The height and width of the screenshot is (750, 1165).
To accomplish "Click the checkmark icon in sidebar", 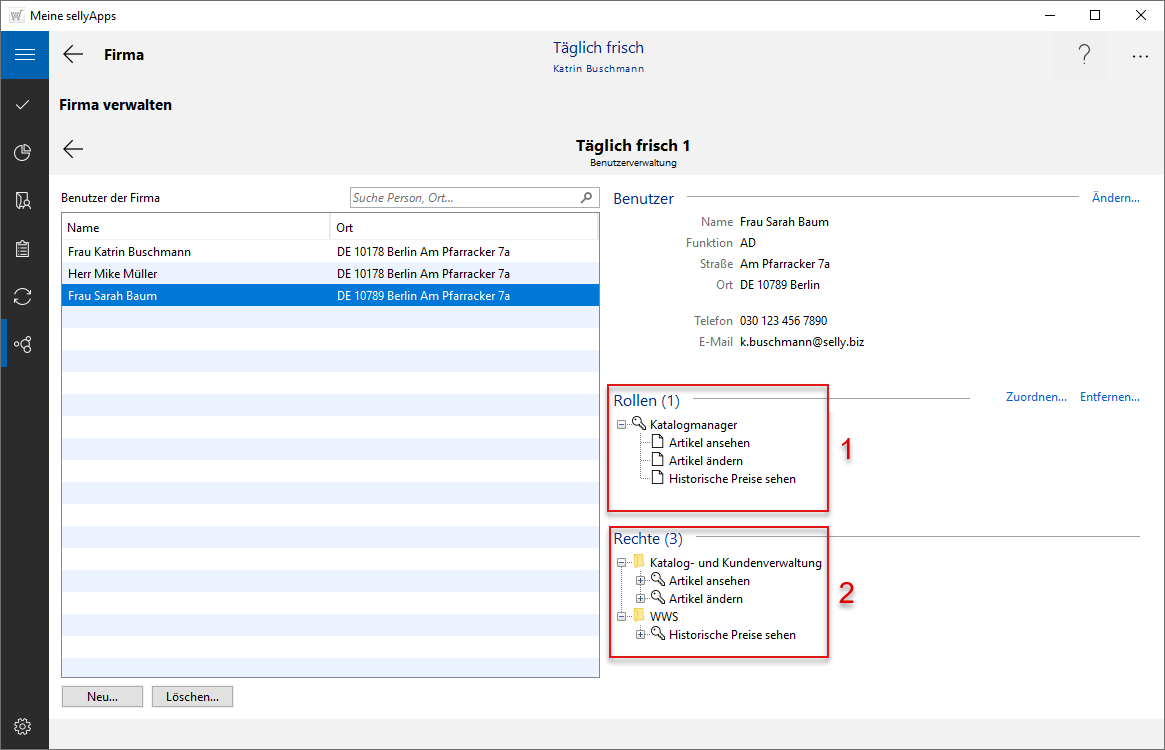I will click(24, 104).
